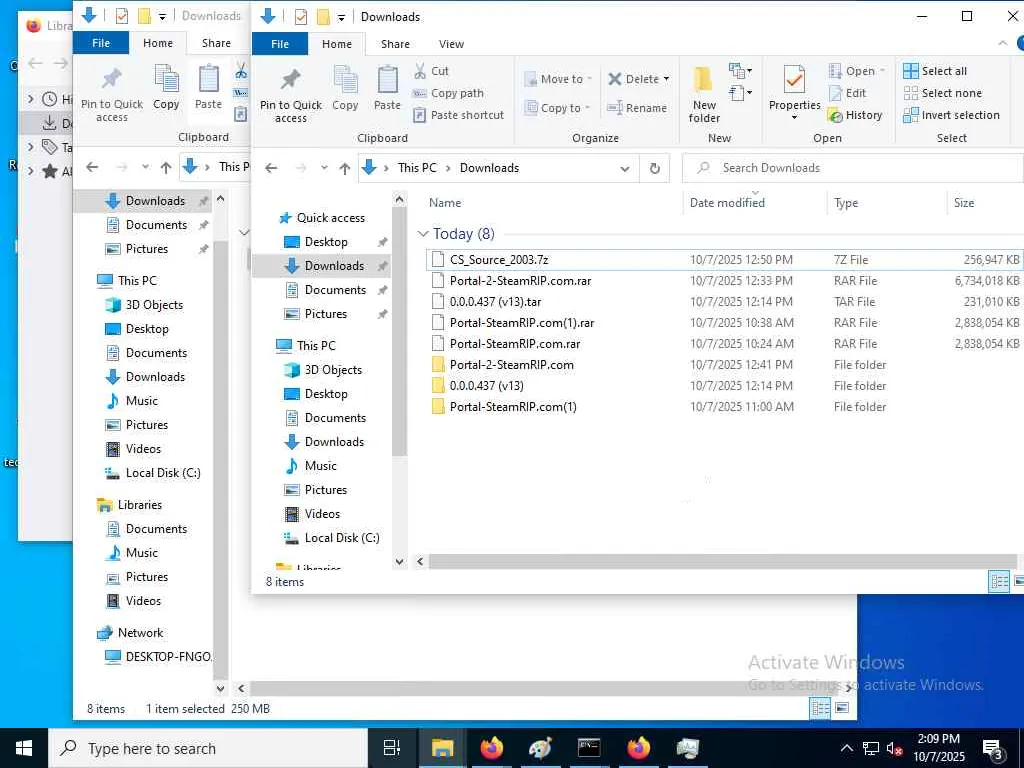
Task: Click Select none in Select group
Action: click(942, 93)
